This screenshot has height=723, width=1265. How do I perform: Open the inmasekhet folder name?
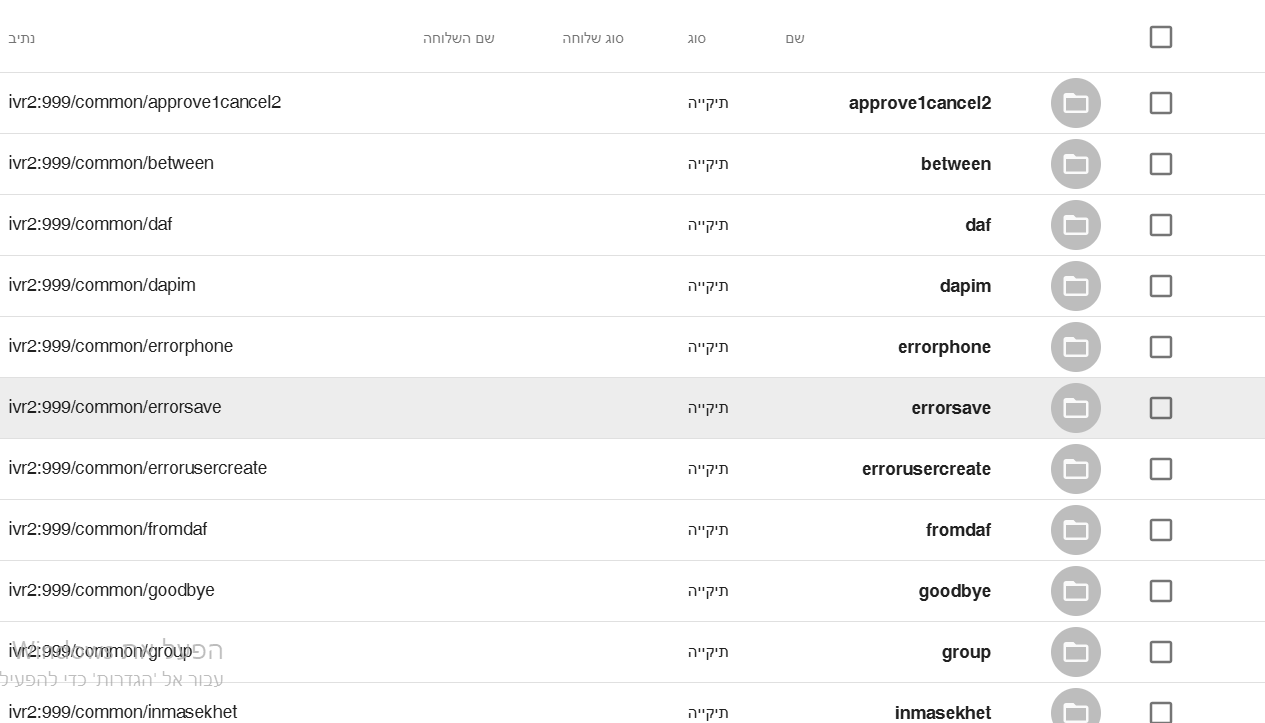tap(942, 713)
